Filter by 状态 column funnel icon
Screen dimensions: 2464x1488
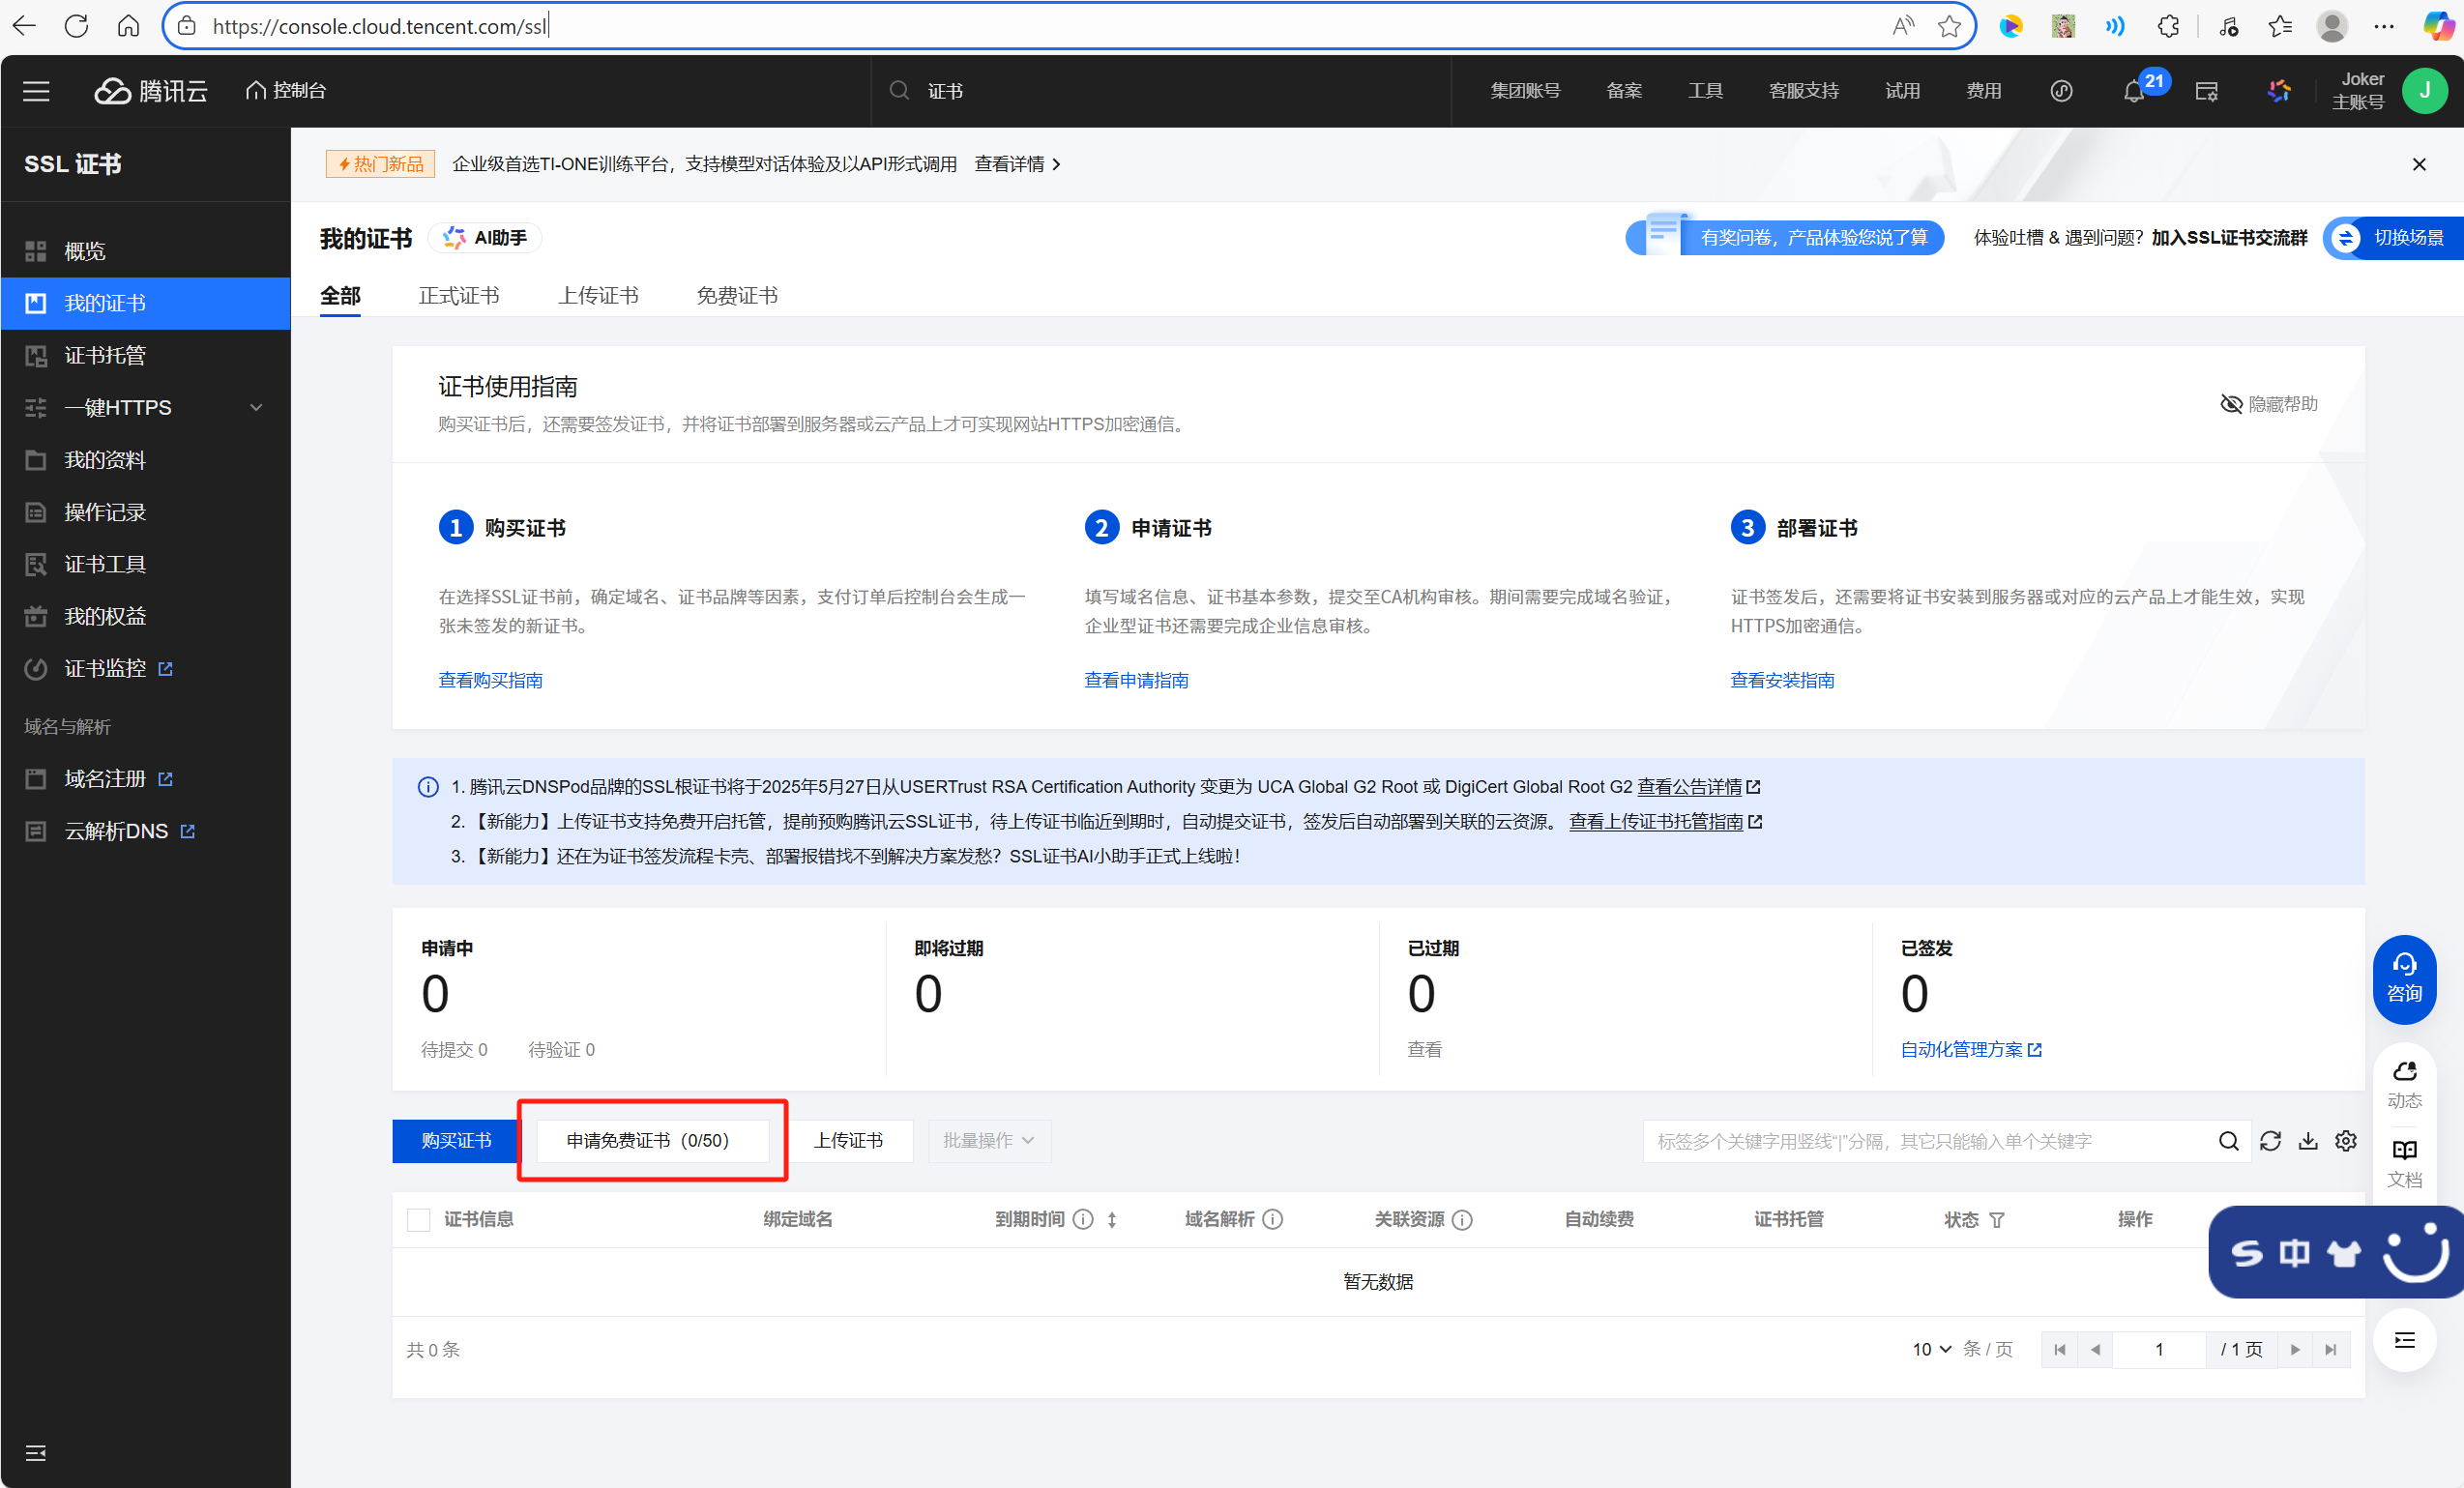(1997, 1220)
